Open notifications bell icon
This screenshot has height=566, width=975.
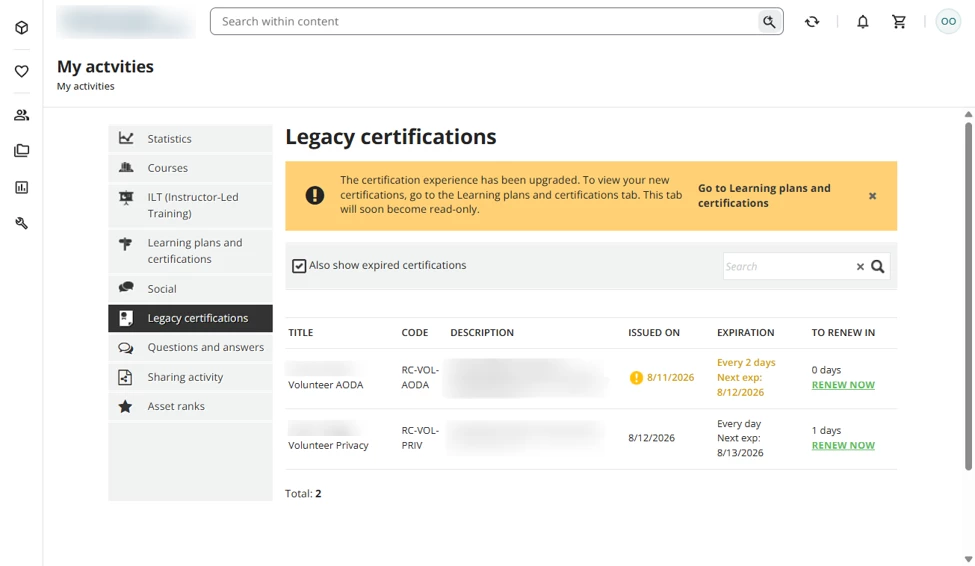tap(862, 22)
